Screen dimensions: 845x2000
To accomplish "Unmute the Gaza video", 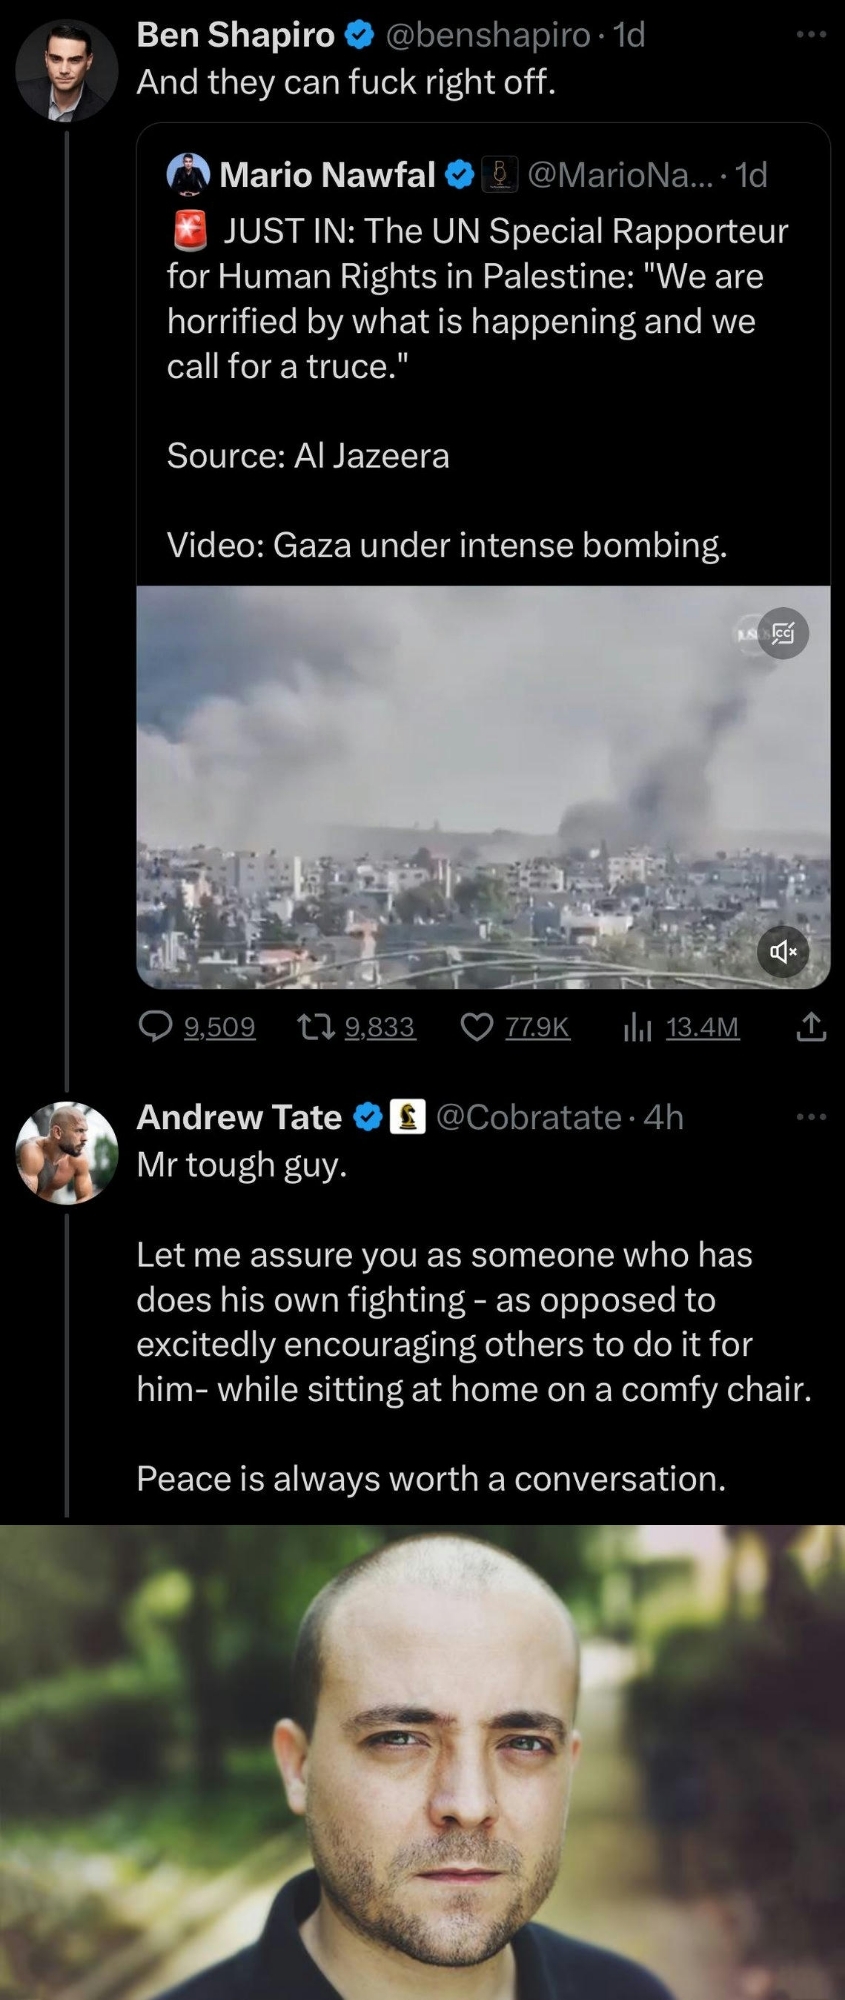I will pyautogui.click(x=783, y=952).
